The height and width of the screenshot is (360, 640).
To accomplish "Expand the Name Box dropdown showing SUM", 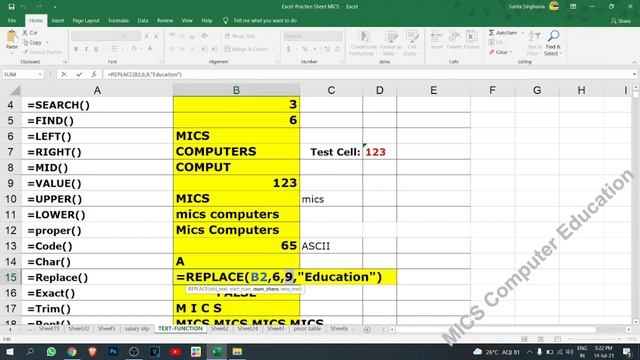I will (x=40, y=74).
